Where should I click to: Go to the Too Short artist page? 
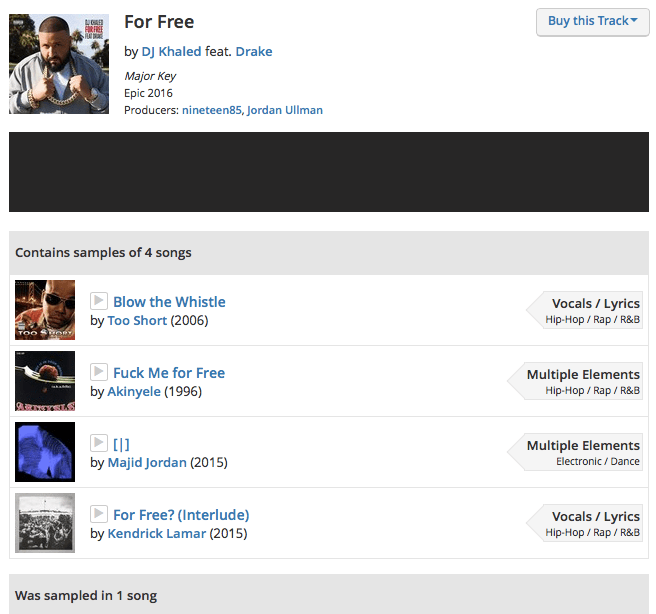point(137,321)
